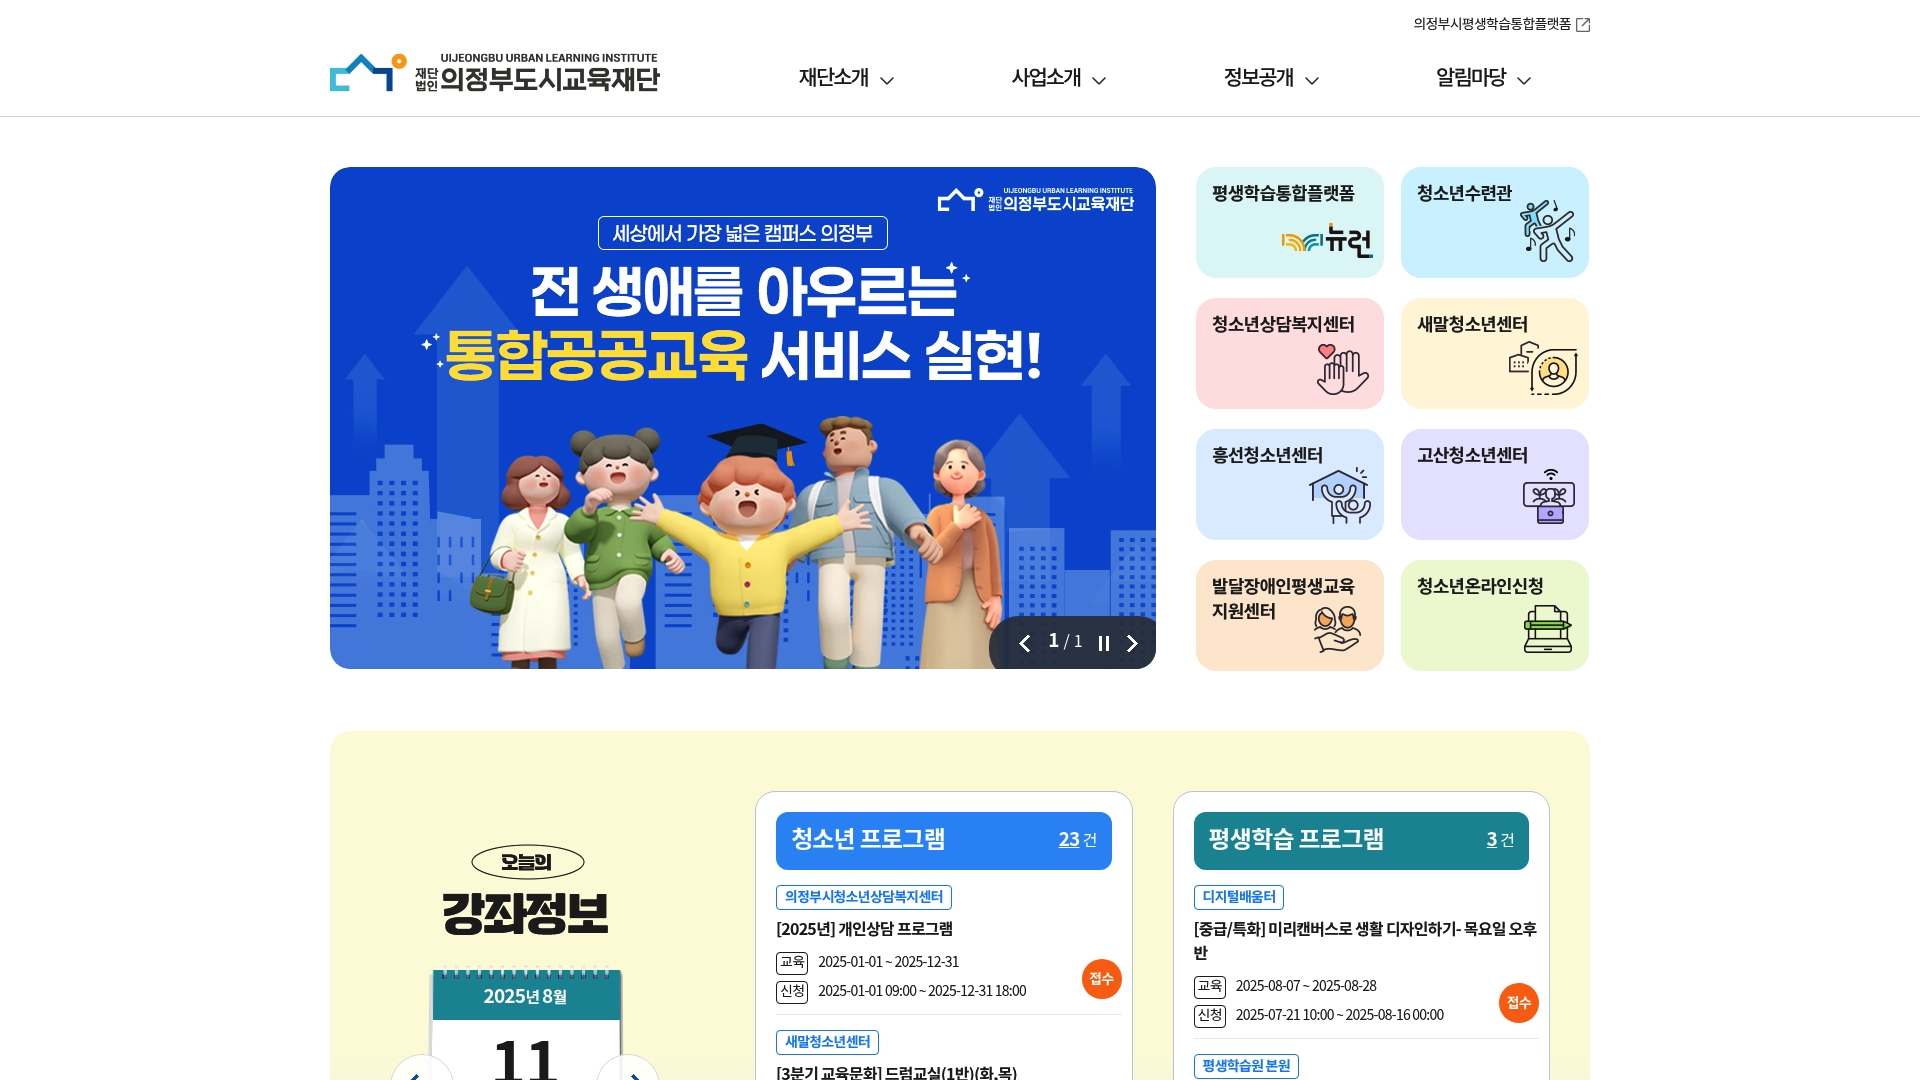1920x1080 pixels.
Task: Open the 발달장애인평생교육 지원센터 tile
Action: pos(1289,615)
